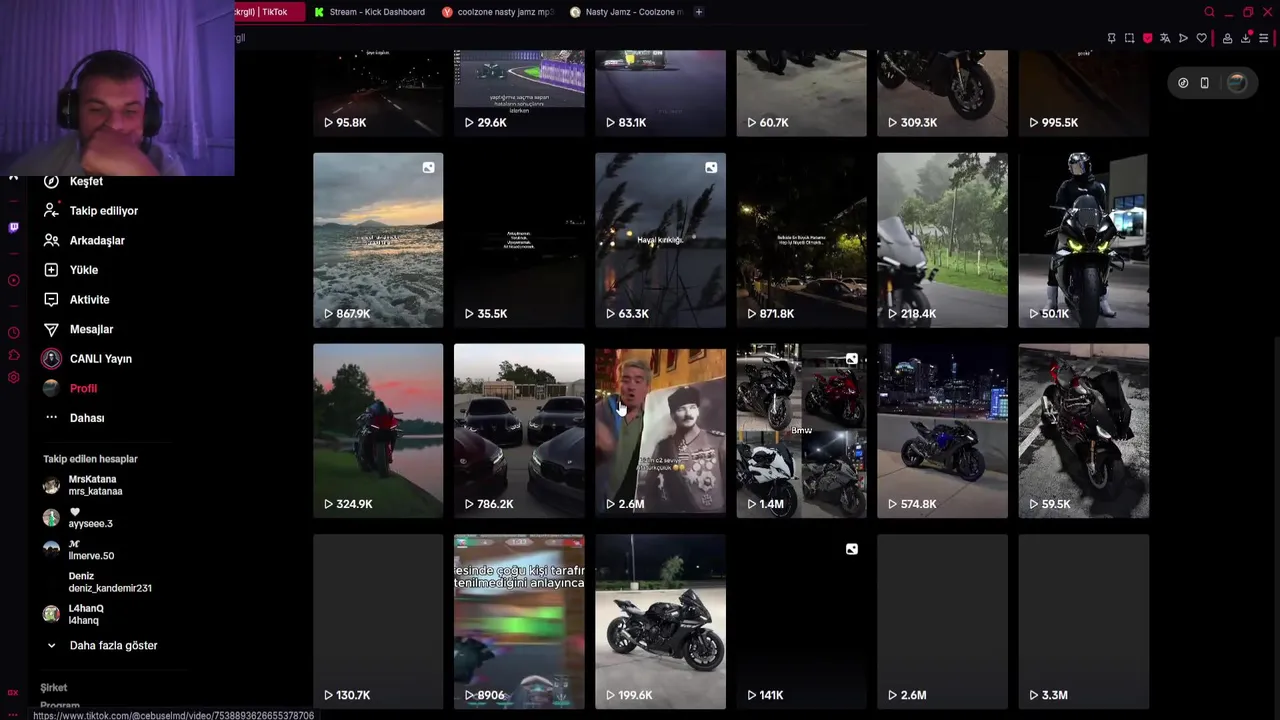
Task: Open the Mesajlar menu entry
Action: [91, 329]
